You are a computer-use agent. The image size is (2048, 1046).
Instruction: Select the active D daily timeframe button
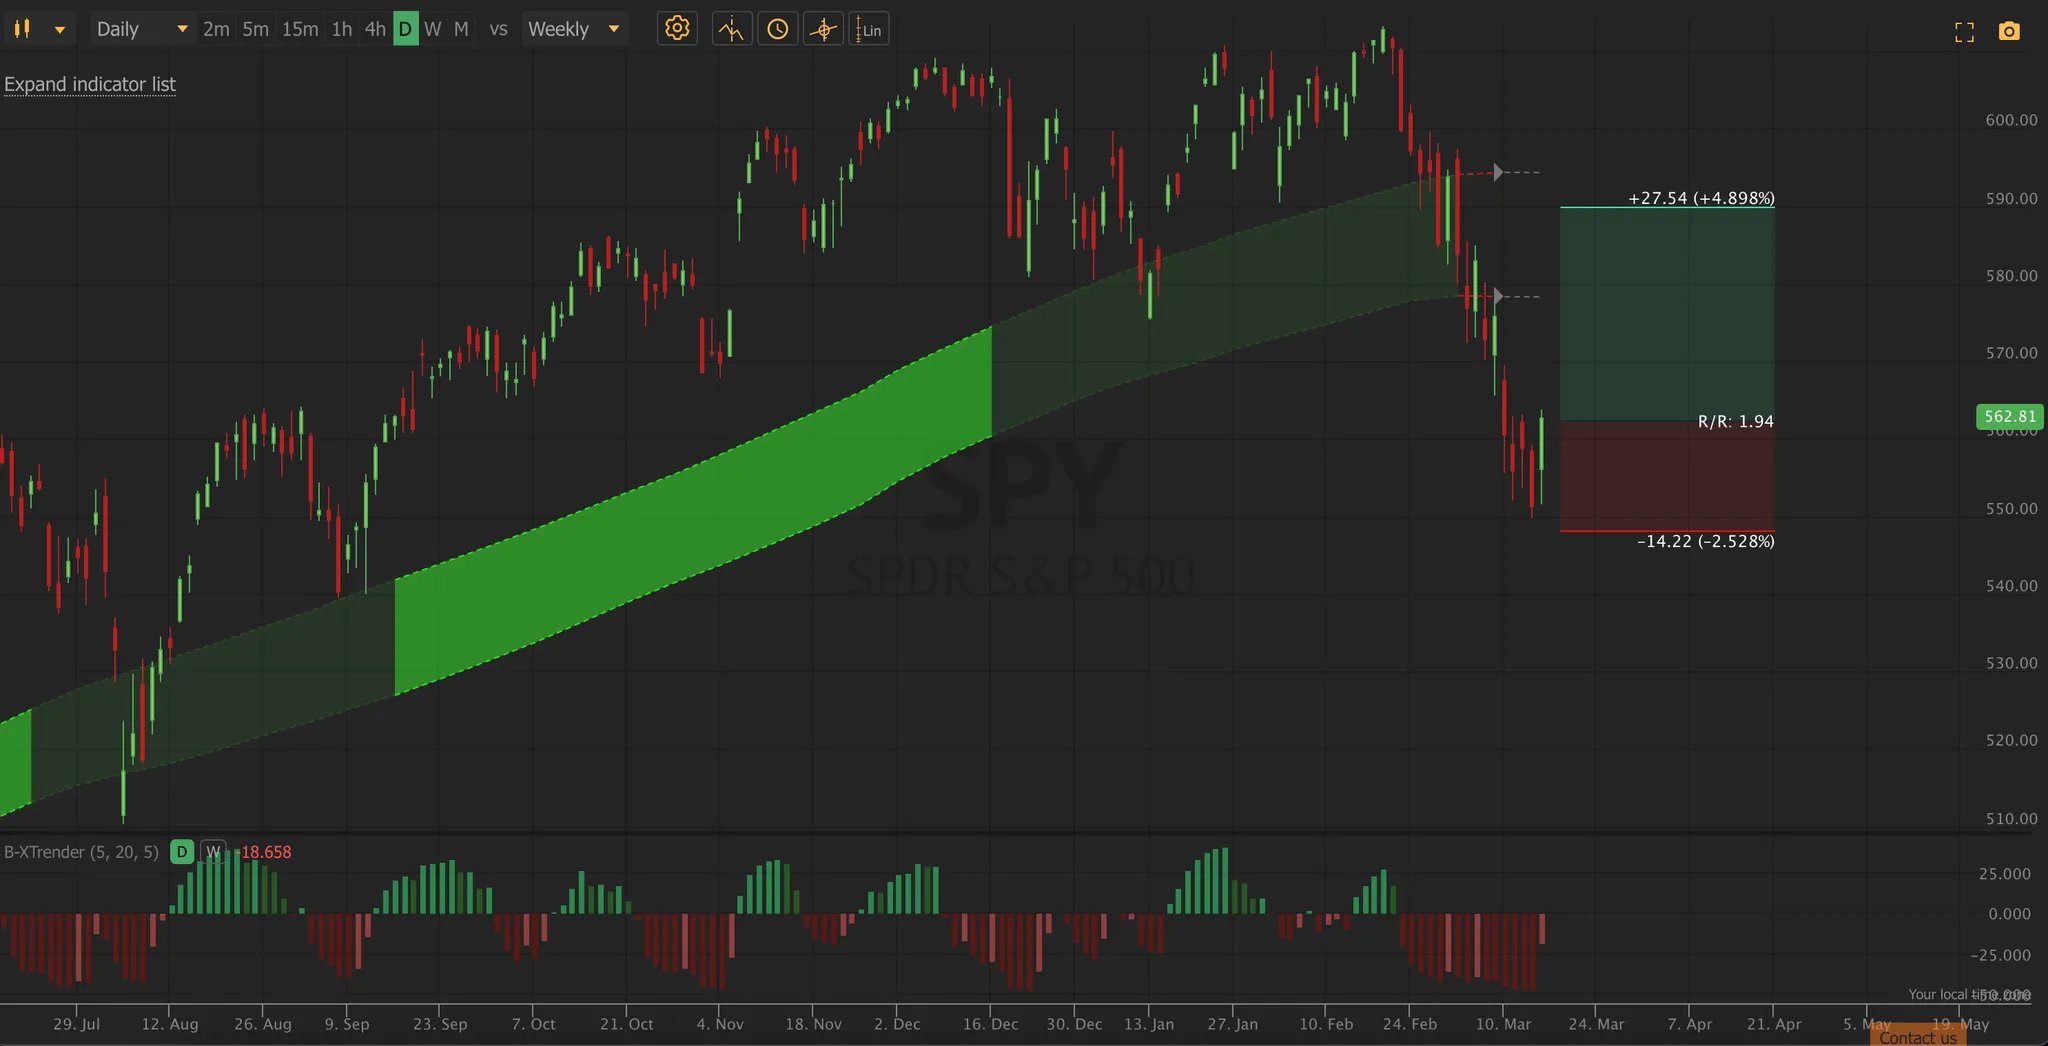pos(405,29)
